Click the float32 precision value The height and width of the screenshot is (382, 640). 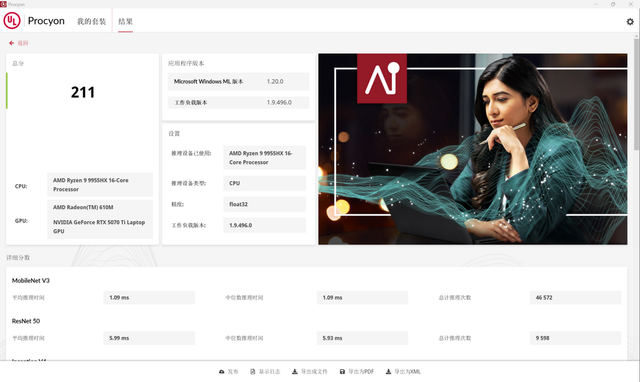(x=264, y=204)
